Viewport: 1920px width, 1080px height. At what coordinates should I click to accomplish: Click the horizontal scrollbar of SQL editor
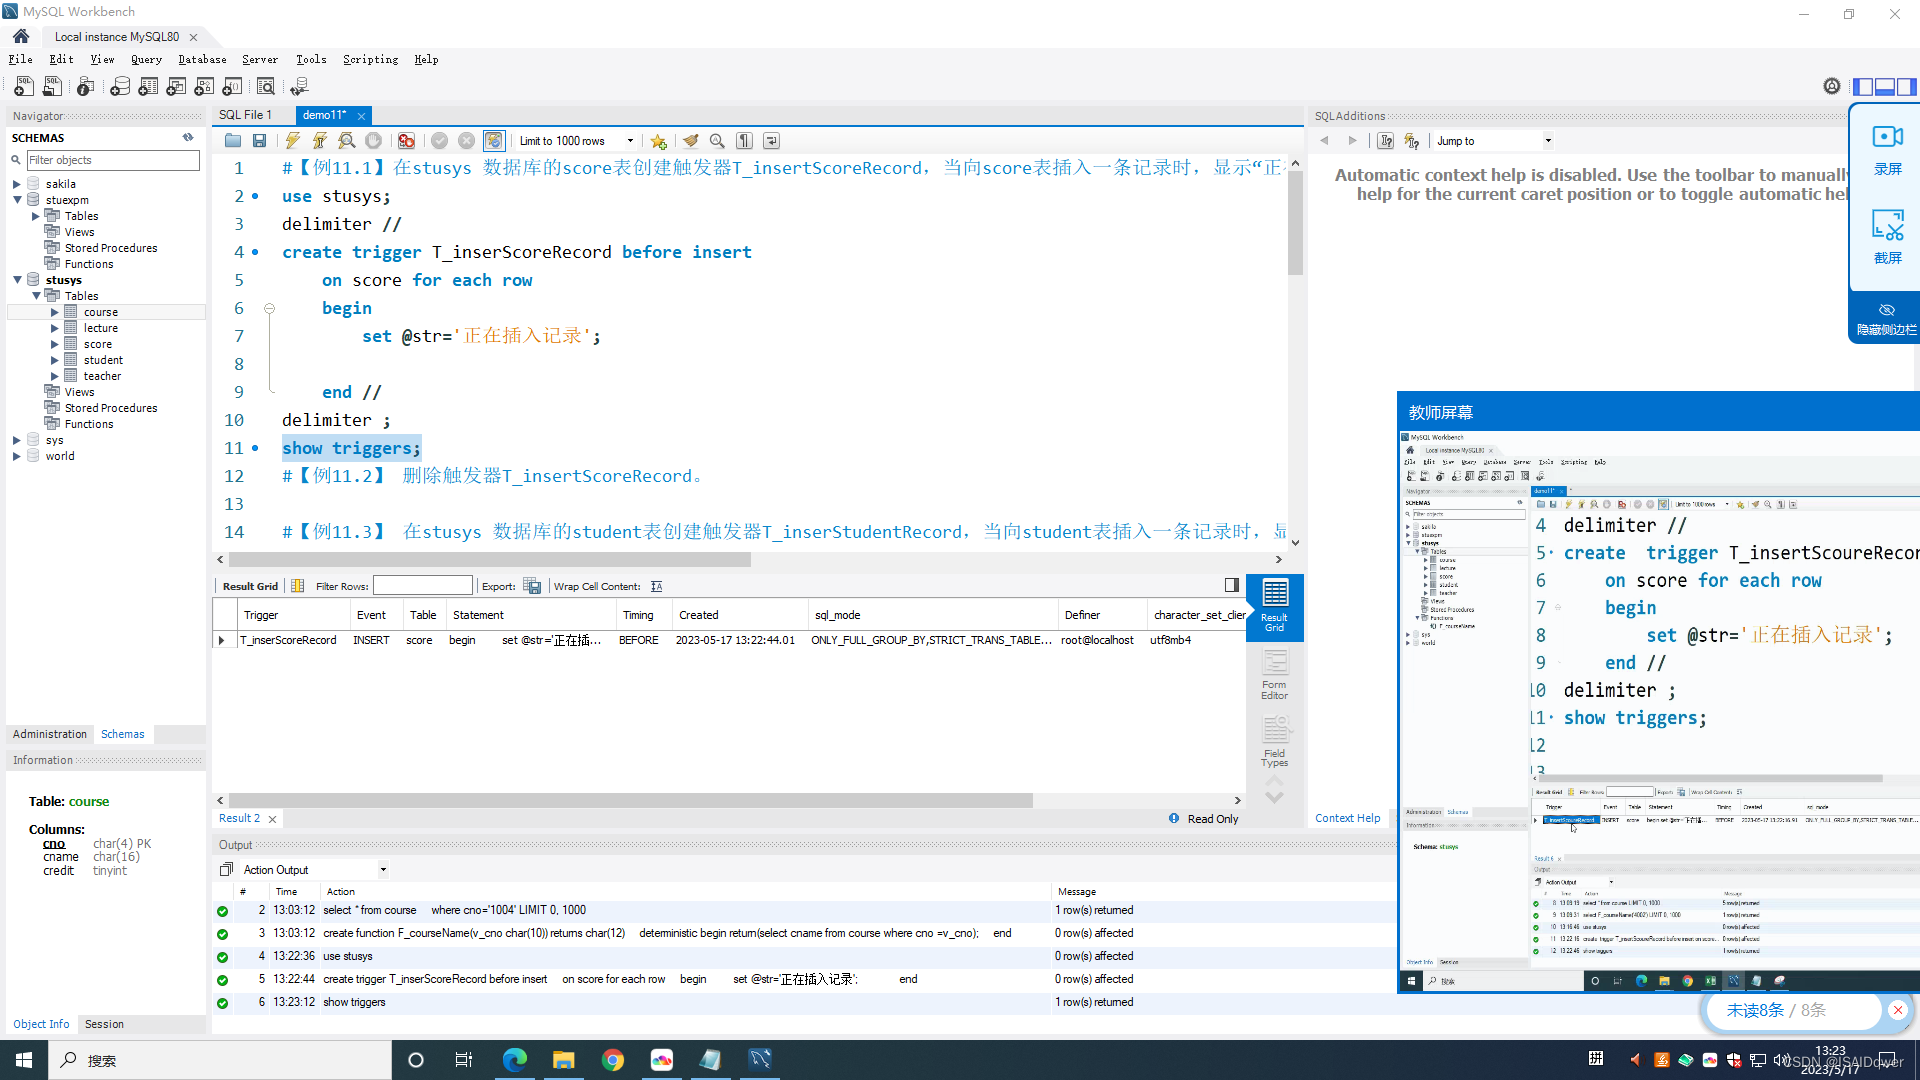(490, 560)
